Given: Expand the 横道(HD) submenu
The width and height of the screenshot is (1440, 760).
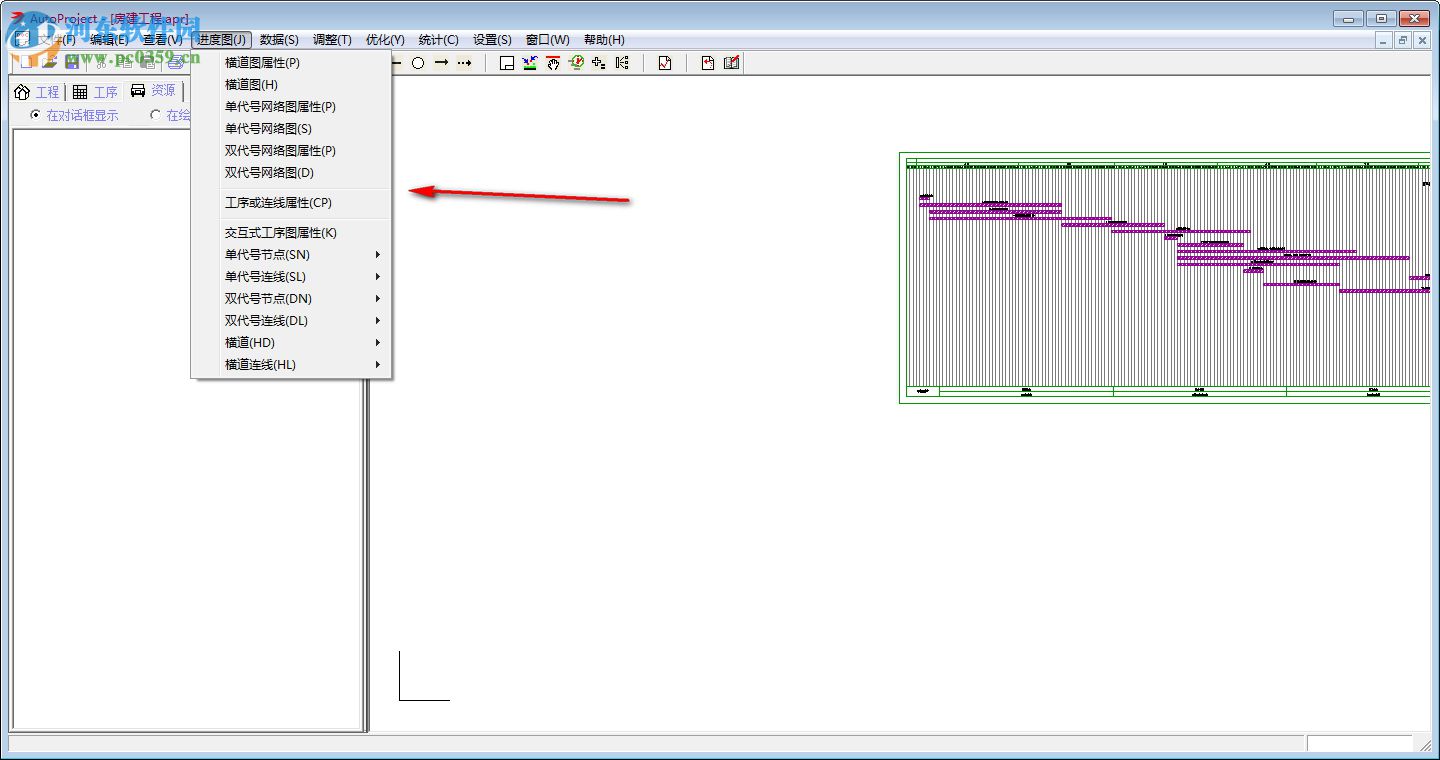Looking at the screenshot, I should coord(290,342).
